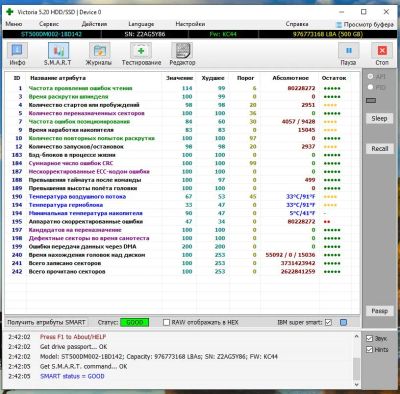Open the Настройки menu

pyautogui.click(x=190, y=24)
